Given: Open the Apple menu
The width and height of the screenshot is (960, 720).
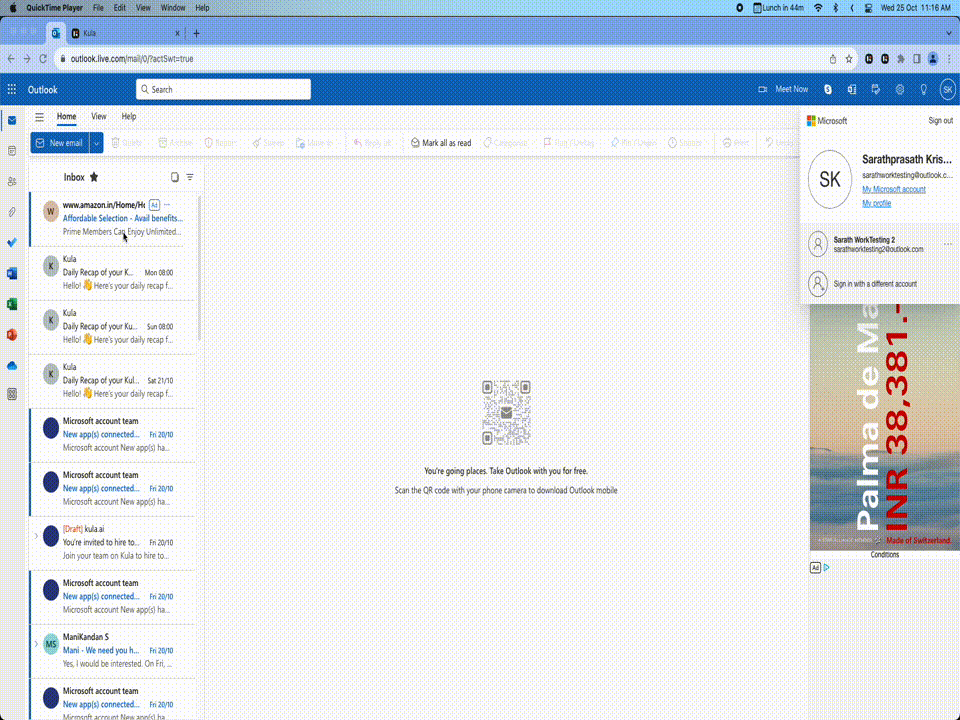Looking at the screenshot, I should (13, 8).
